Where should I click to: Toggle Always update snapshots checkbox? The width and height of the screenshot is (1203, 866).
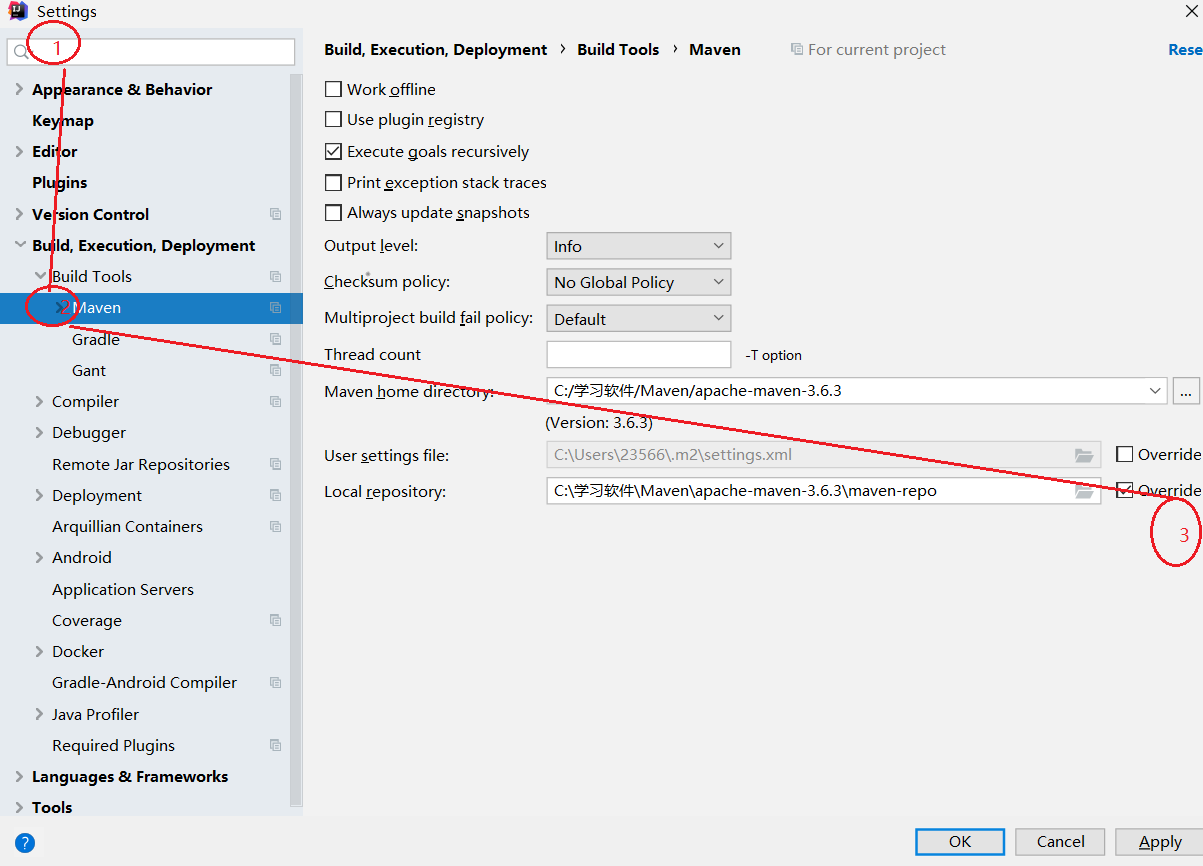tap(334, 213)
